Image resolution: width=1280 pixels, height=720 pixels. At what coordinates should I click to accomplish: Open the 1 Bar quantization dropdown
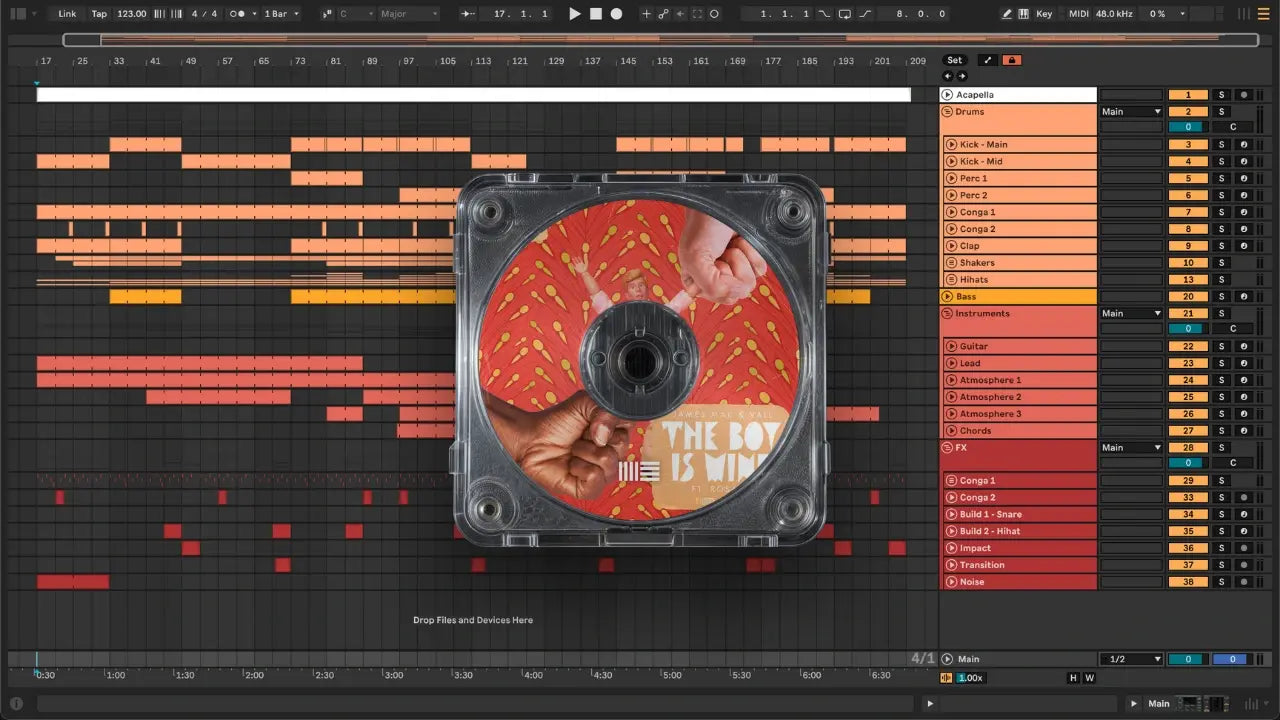coord(282,14)
